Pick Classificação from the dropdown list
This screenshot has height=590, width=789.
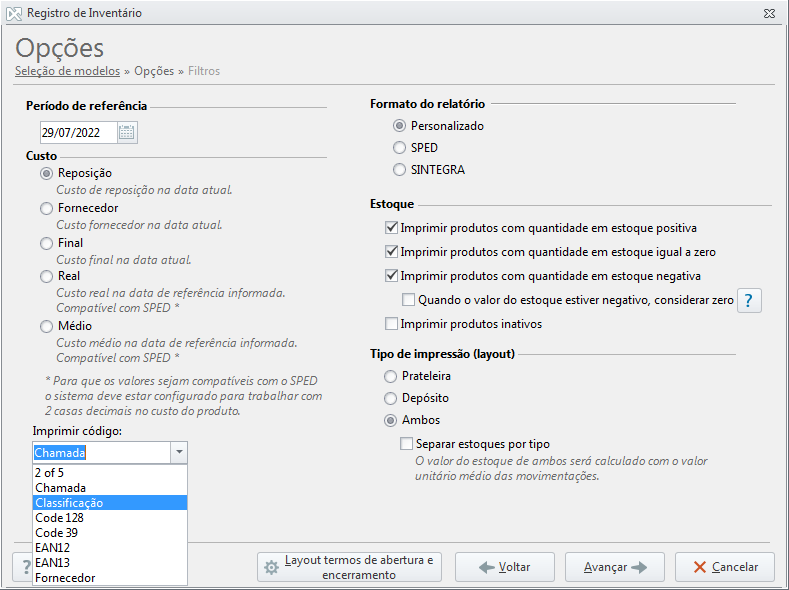110,503
